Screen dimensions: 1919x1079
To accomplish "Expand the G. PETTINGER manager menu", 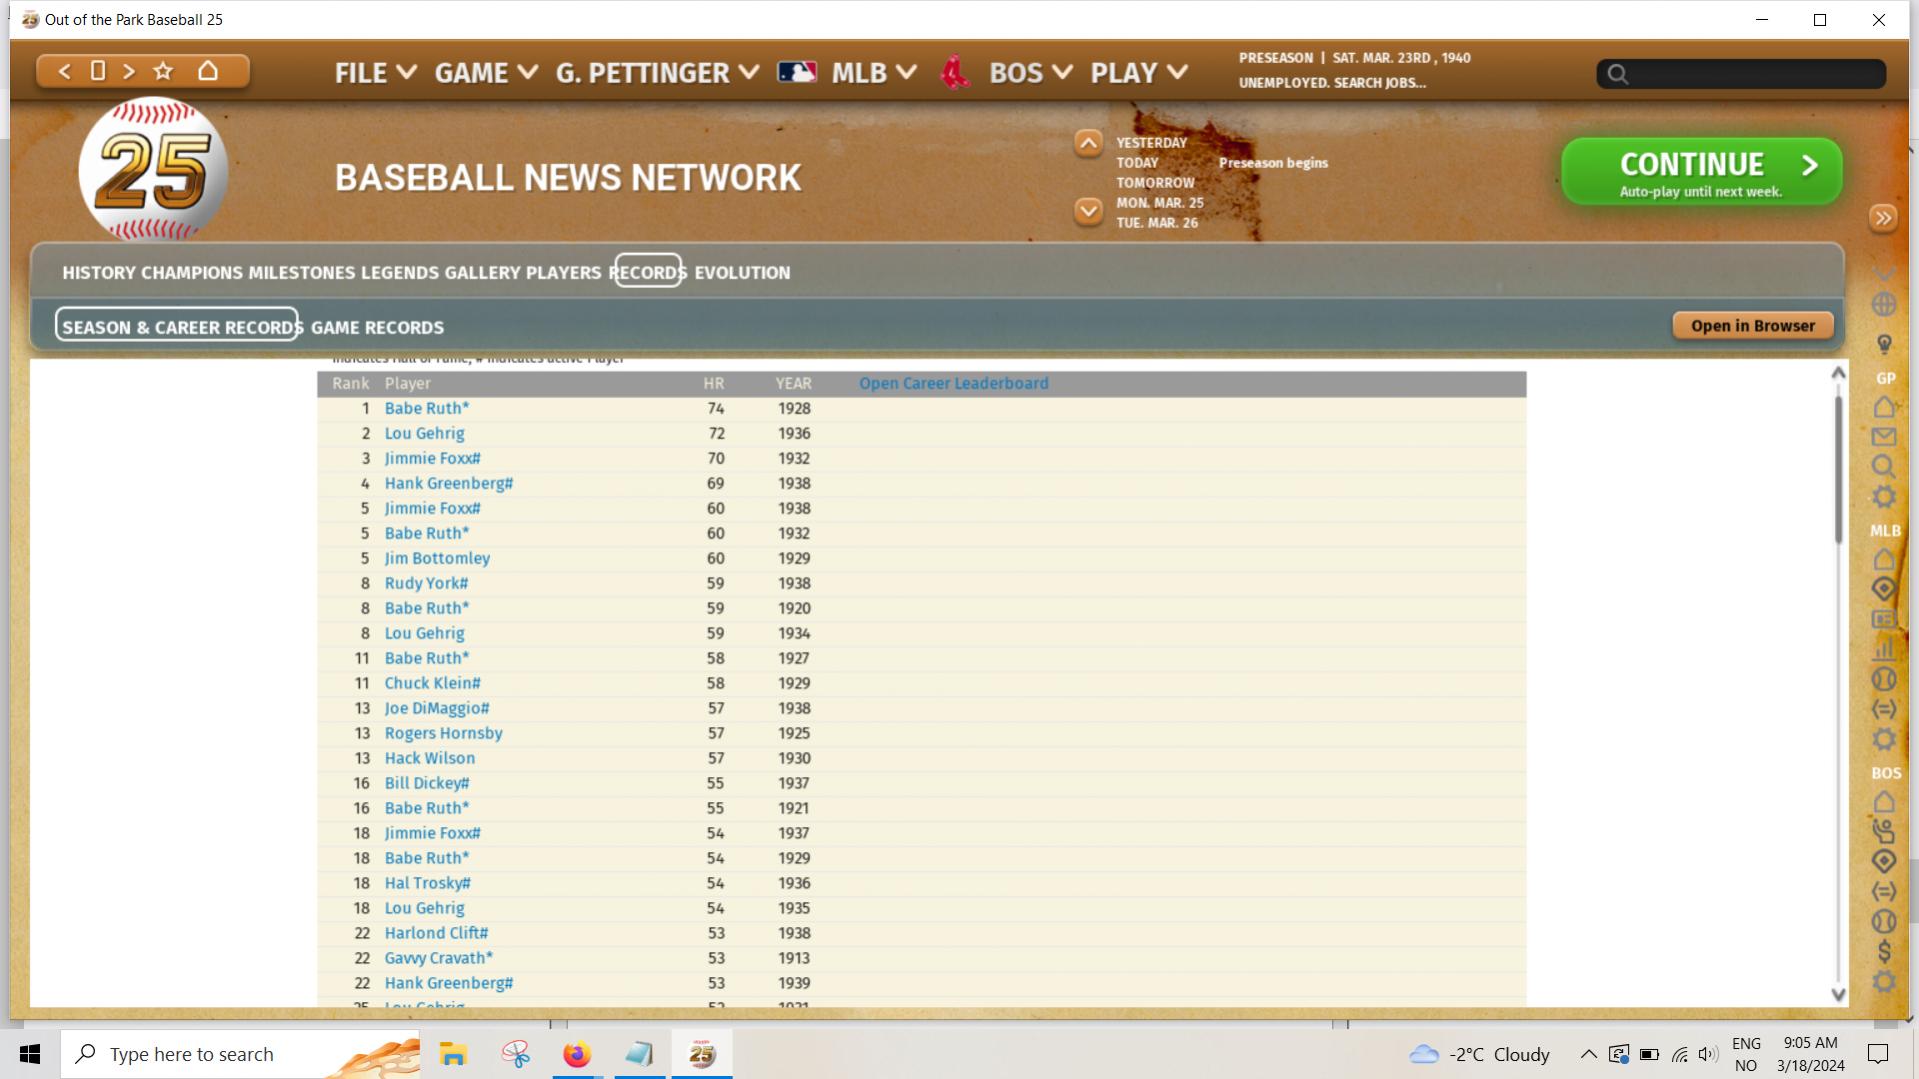I will 657,73.
